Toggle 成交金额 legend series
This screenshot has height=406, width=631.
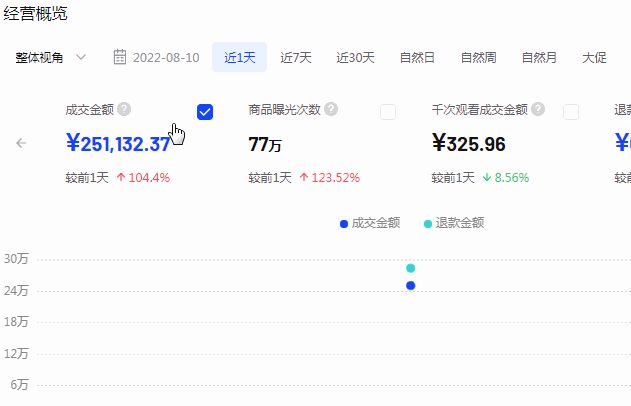click(x=370, y=223)
